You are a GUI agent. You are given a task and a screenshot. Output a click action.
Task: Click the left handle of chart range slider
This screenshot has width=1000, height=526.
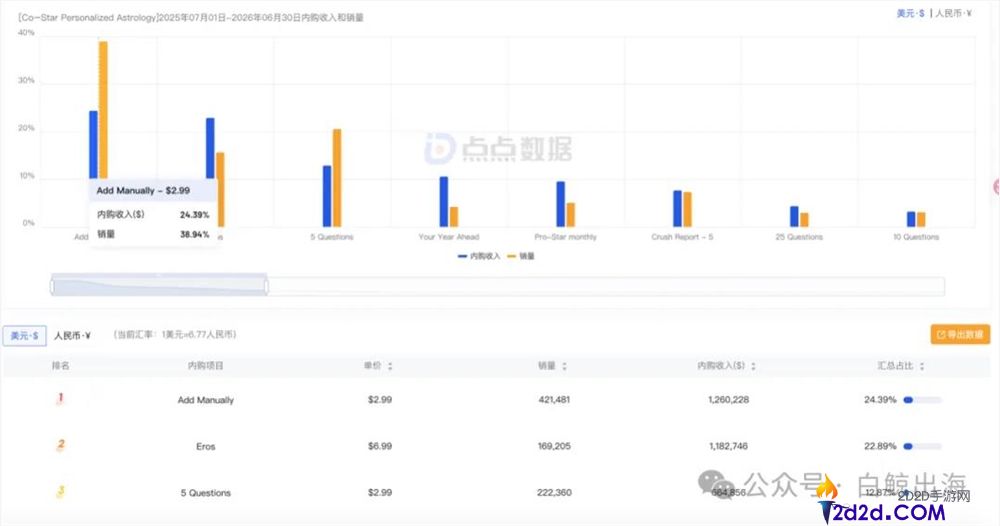tap(52, 286)
